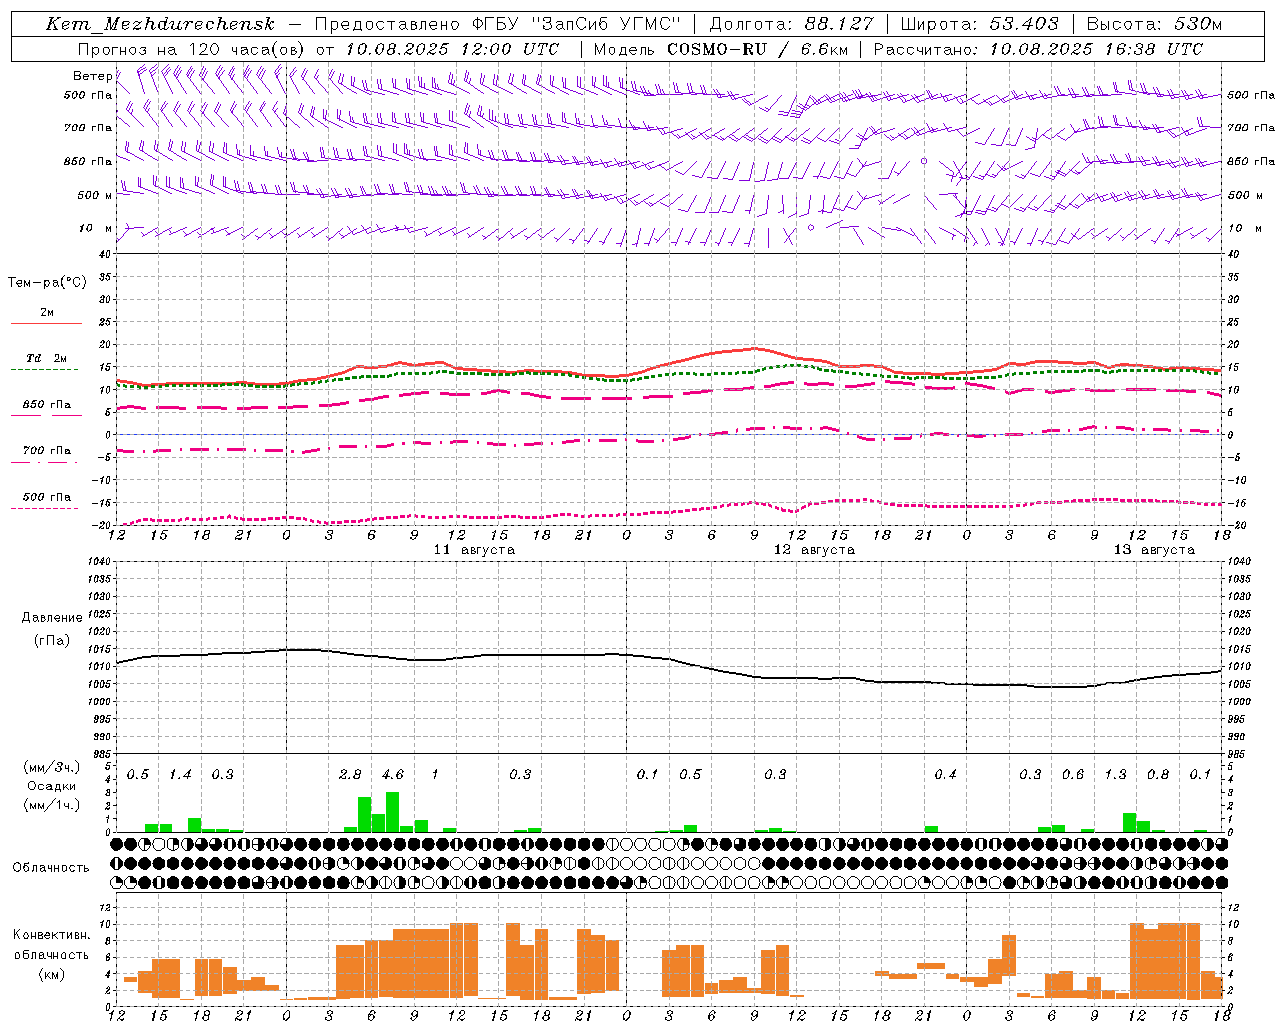
Task: Click the 3-hour precipitation value 0.4
Action: tap(945, 775)
